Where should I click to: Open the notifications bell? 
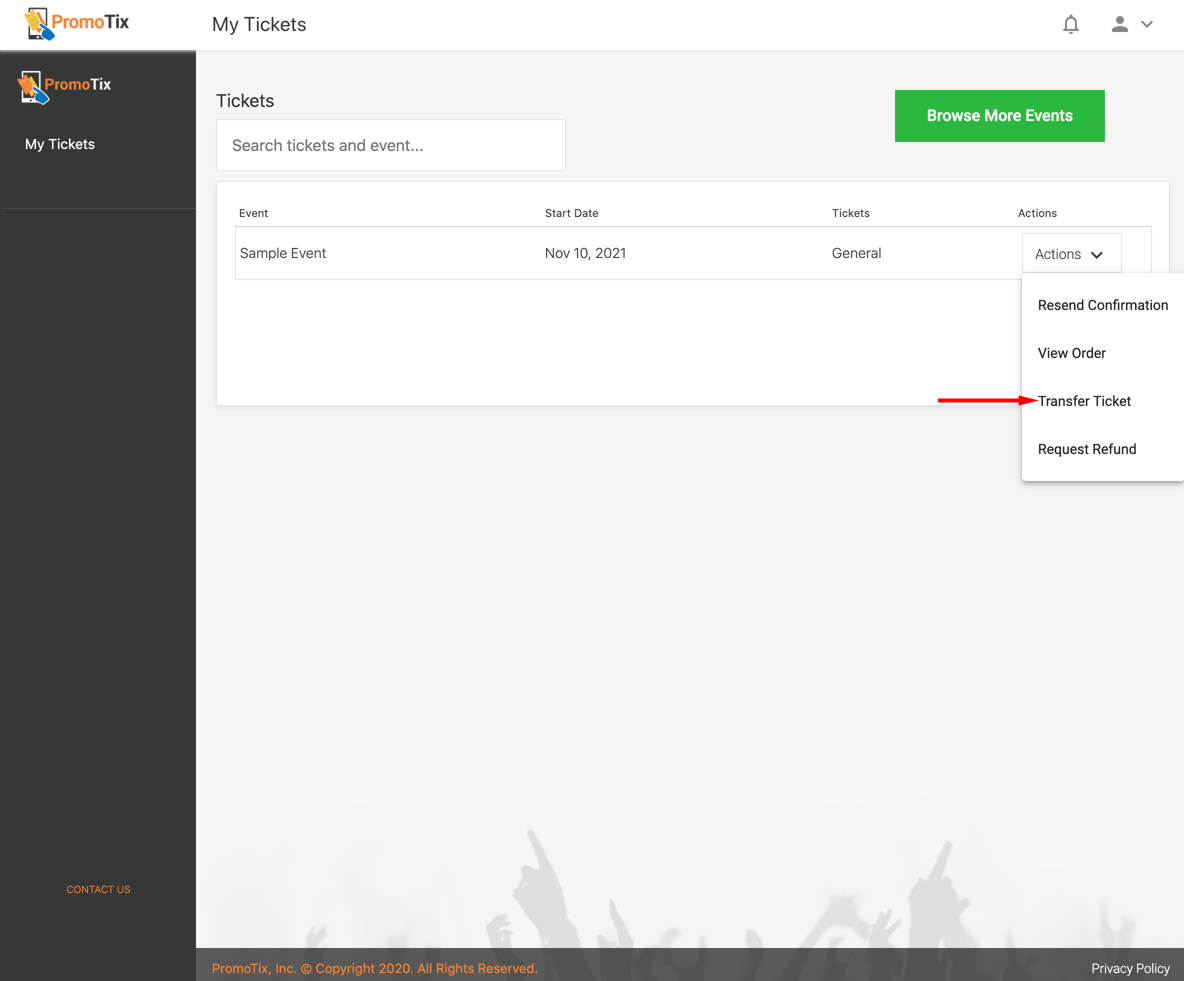tap(1070, 24)
